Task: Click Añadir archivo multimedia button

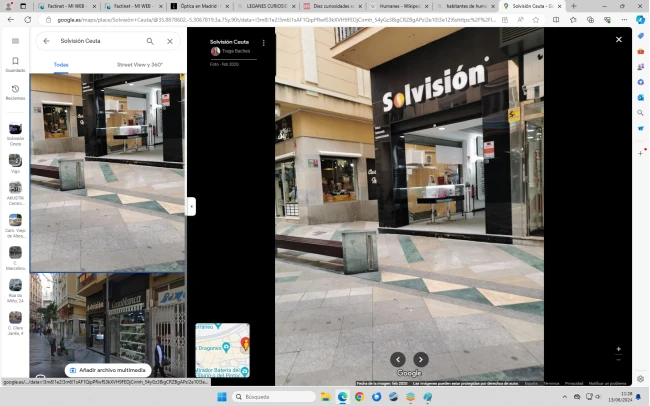Action: (x=108, y=370)
